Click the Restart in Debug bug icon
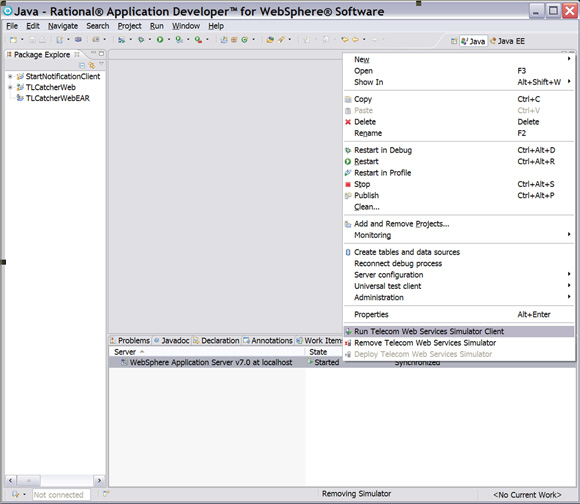The image size is (580, 504). click(x=348, y=150)
